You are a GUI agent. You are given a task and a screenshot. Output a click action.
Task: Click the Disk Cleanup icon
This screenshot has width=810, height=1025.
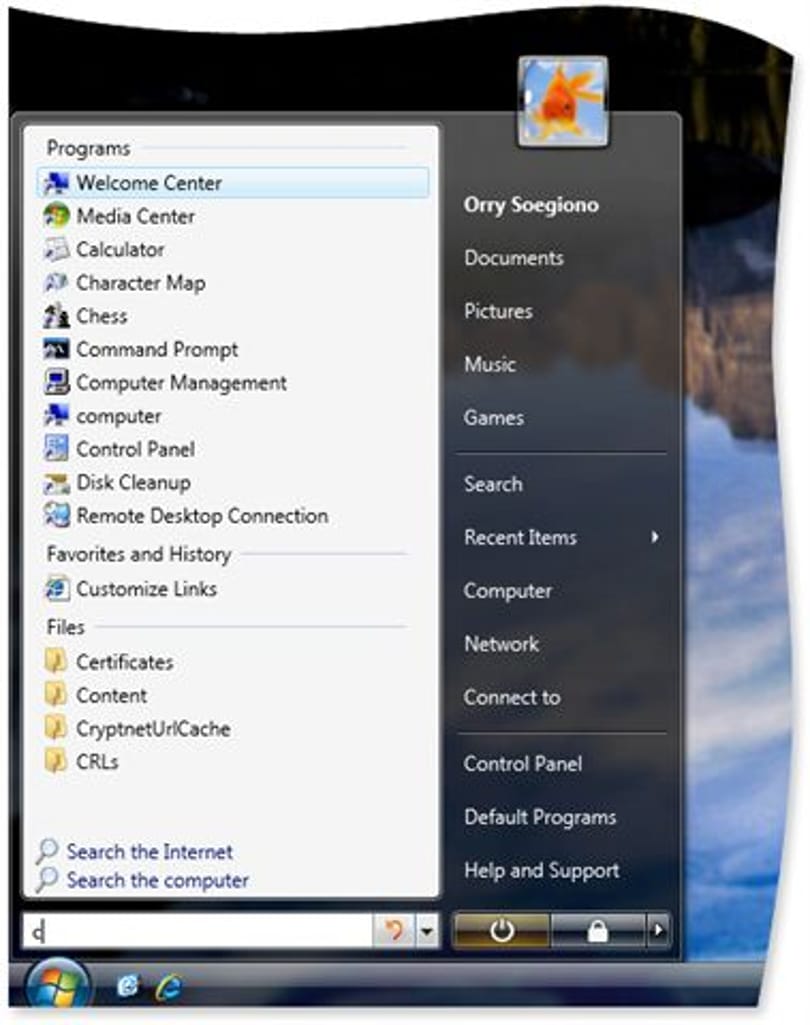tap(56, 483)
